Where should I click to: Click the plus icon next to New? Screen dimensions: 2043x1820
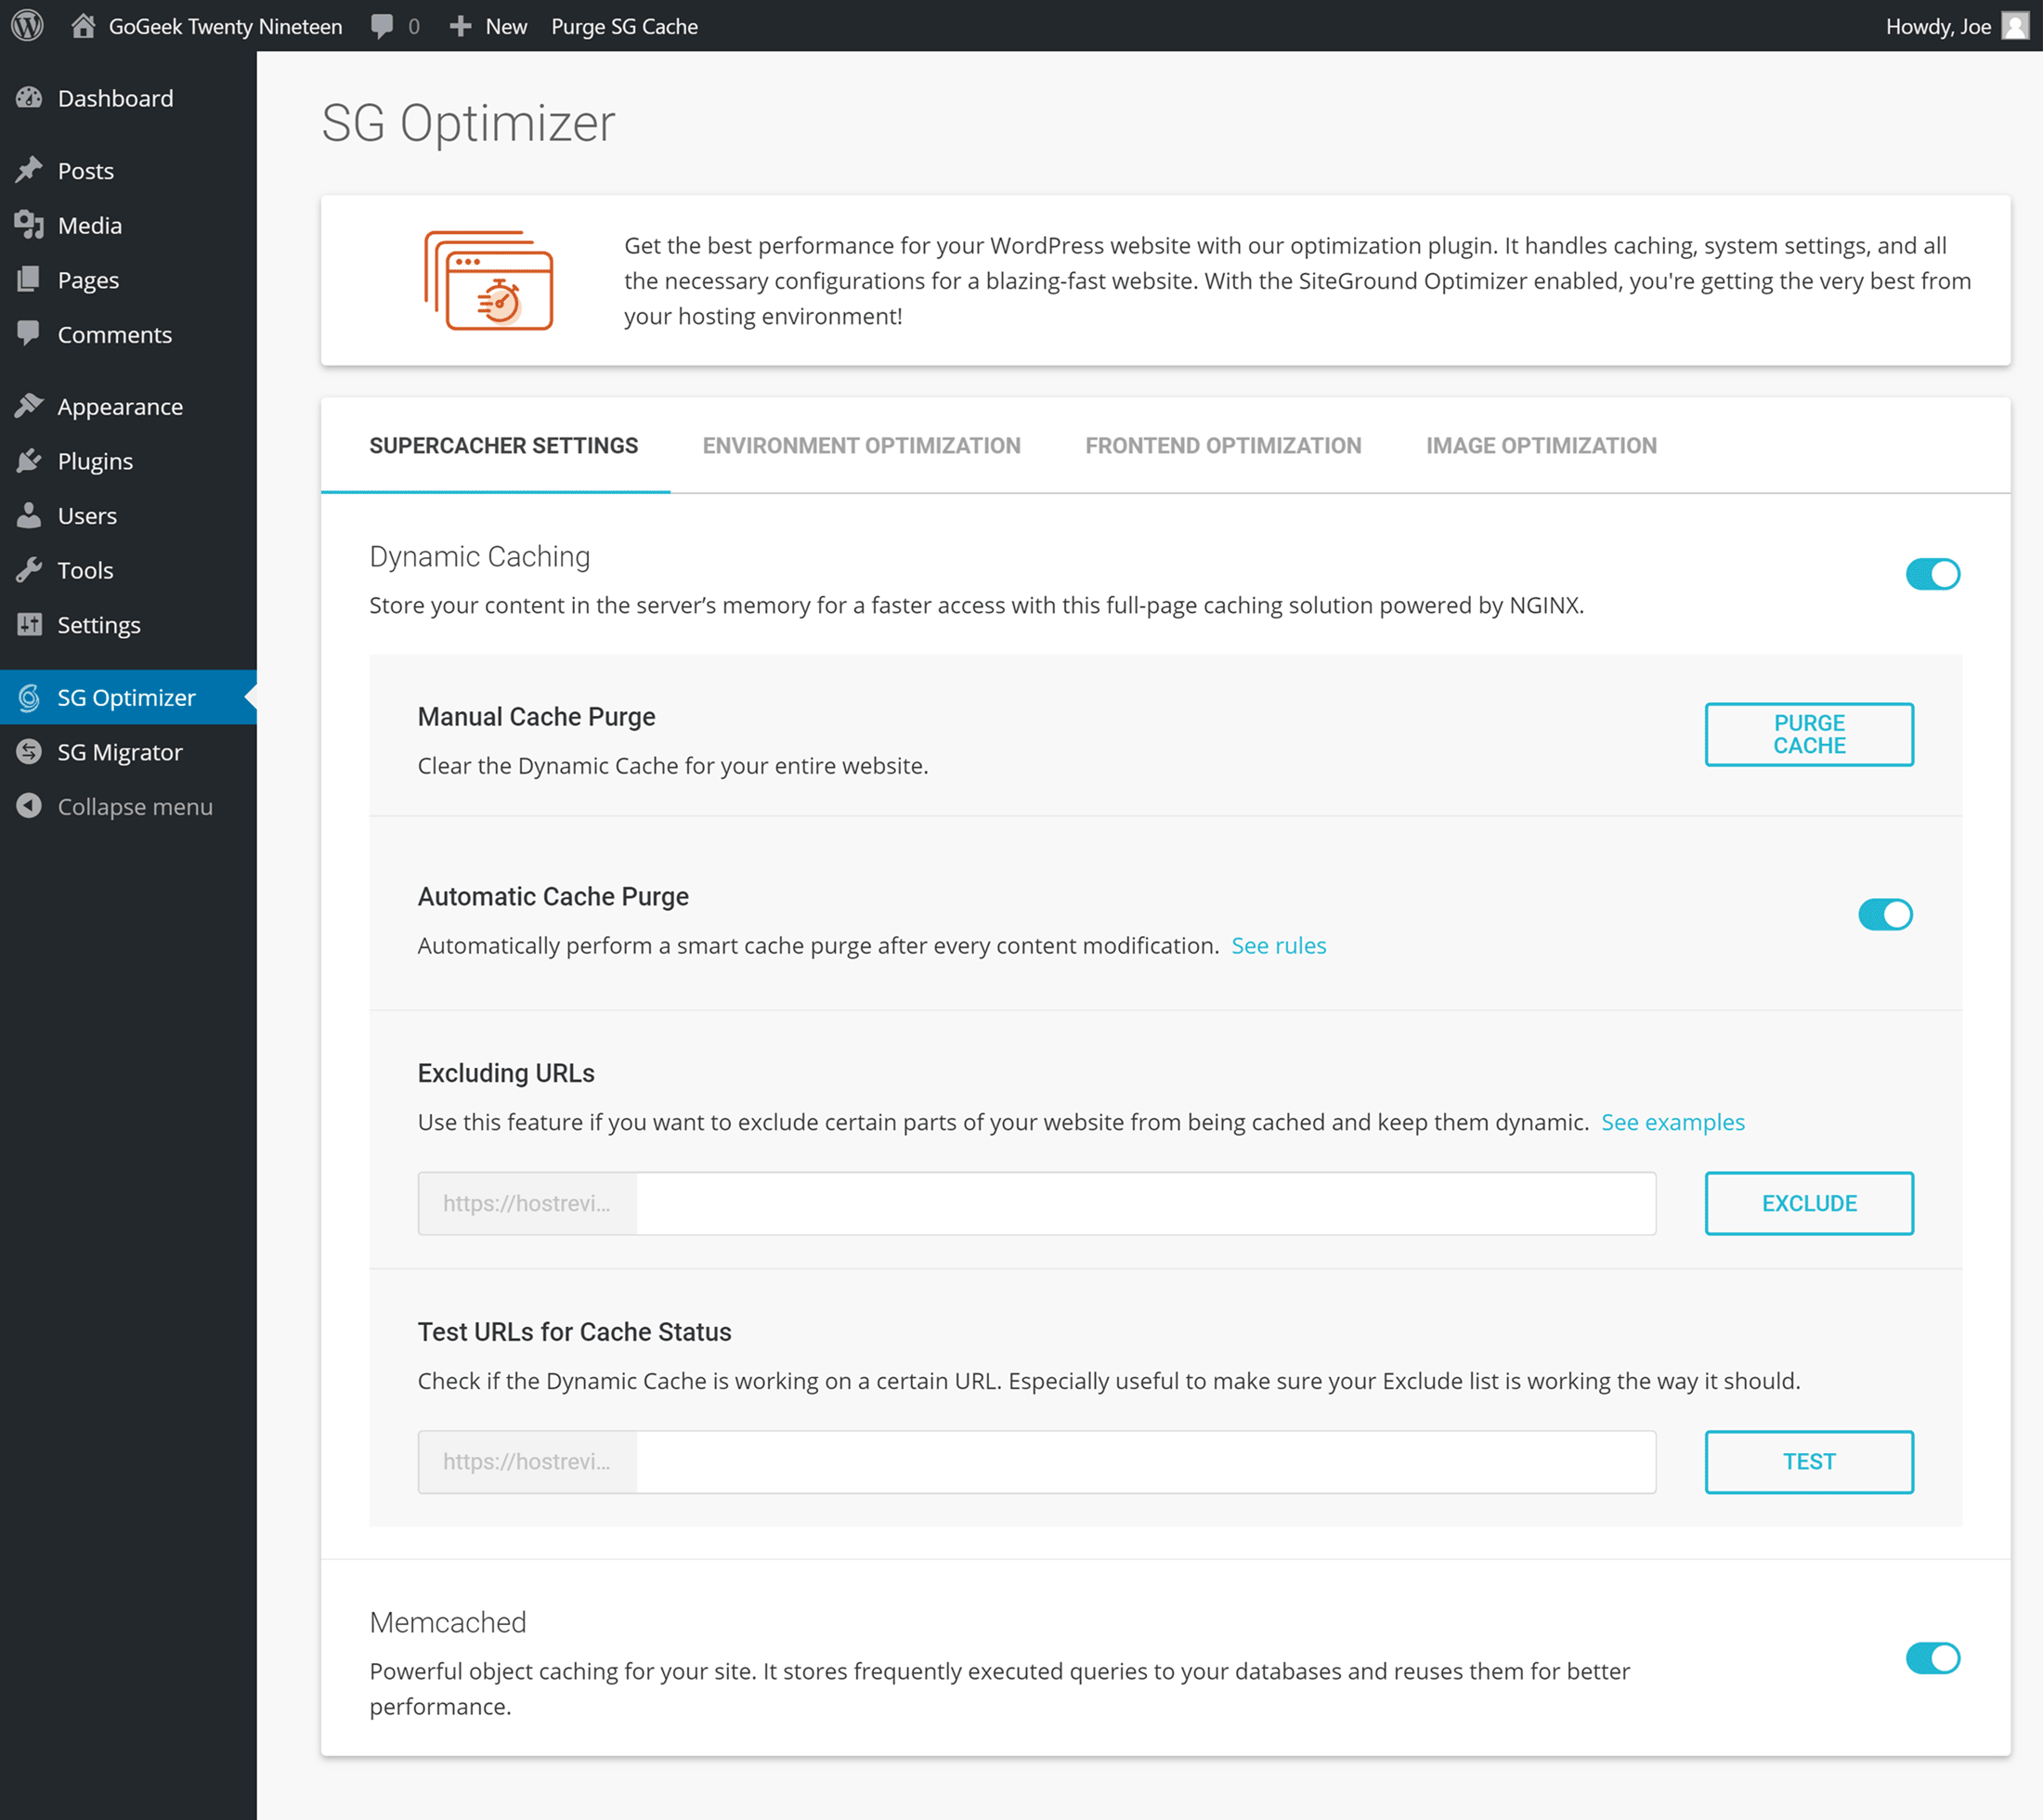(x=460, y=27)
